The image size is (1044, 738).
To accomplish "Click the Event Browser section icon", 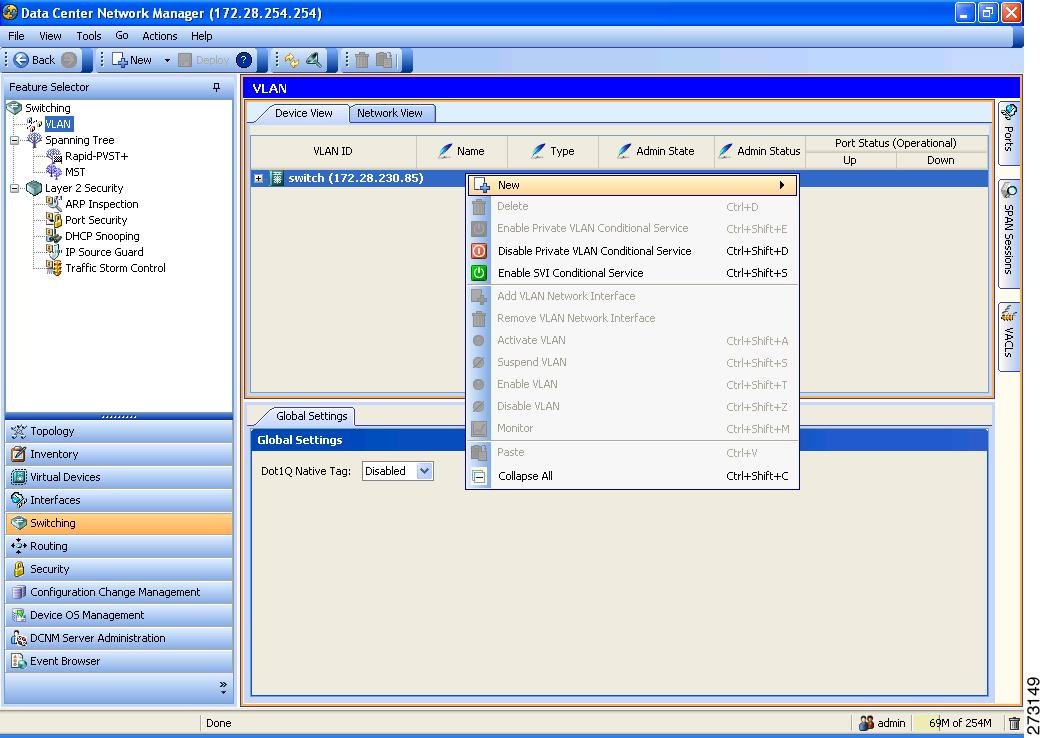I will tap(19, 661).
